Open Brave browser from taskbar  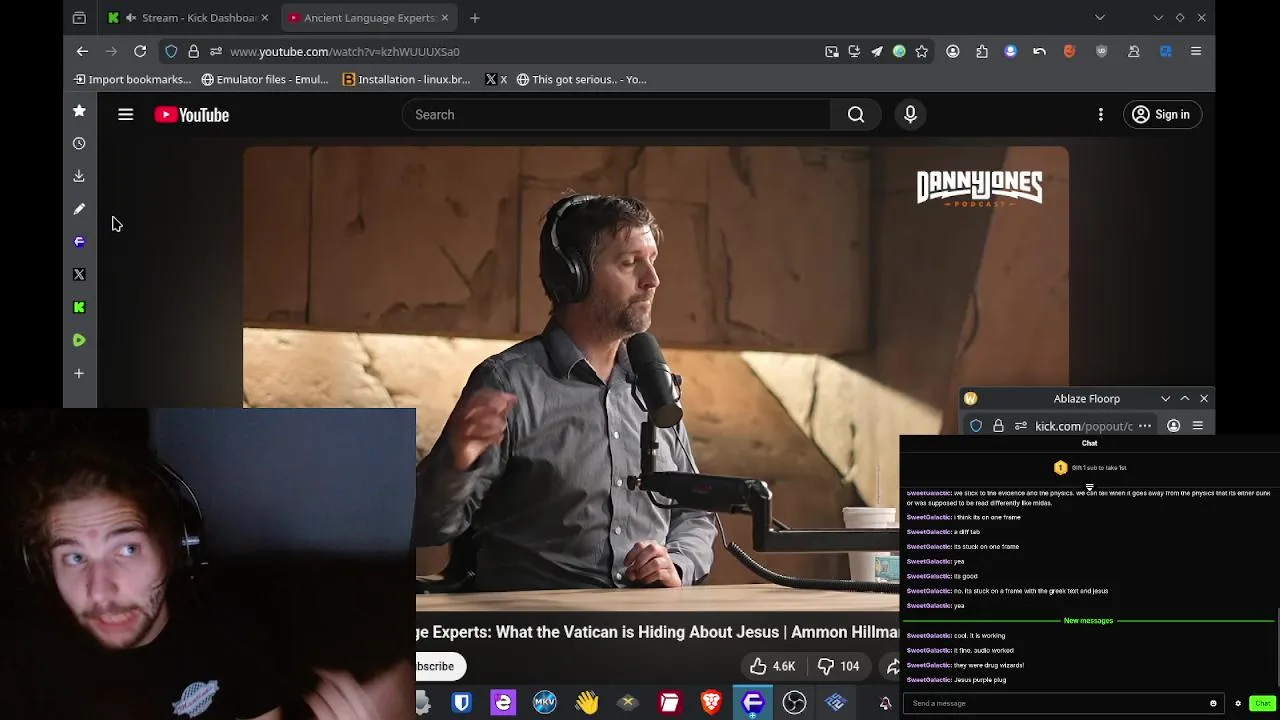(x=711, y=703)
